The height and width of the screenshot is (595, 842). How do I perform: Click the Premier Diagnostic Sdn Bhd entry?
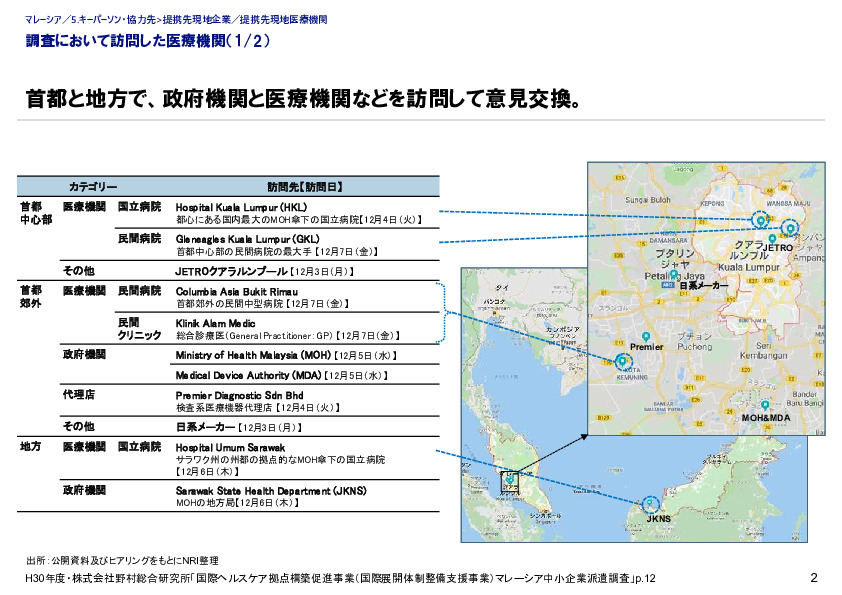[239, 395]
